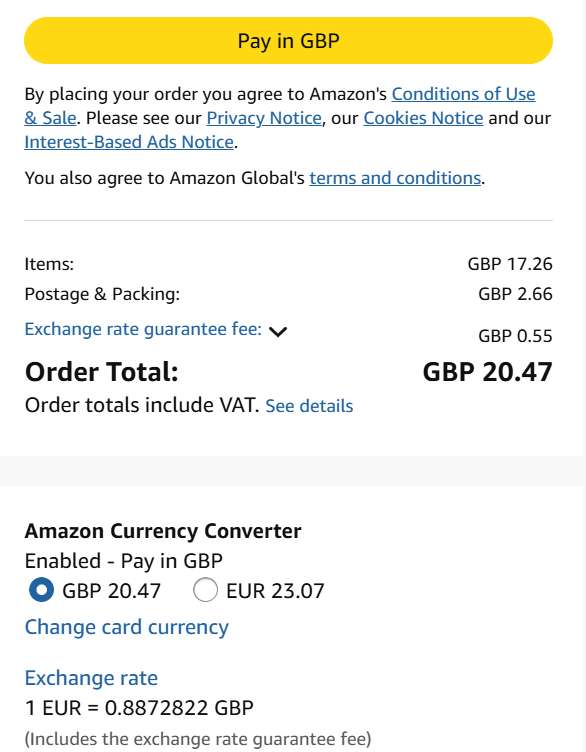
Task: Open the Privacy Notice link
Action: pyautogui.click(x=264, y=118)
